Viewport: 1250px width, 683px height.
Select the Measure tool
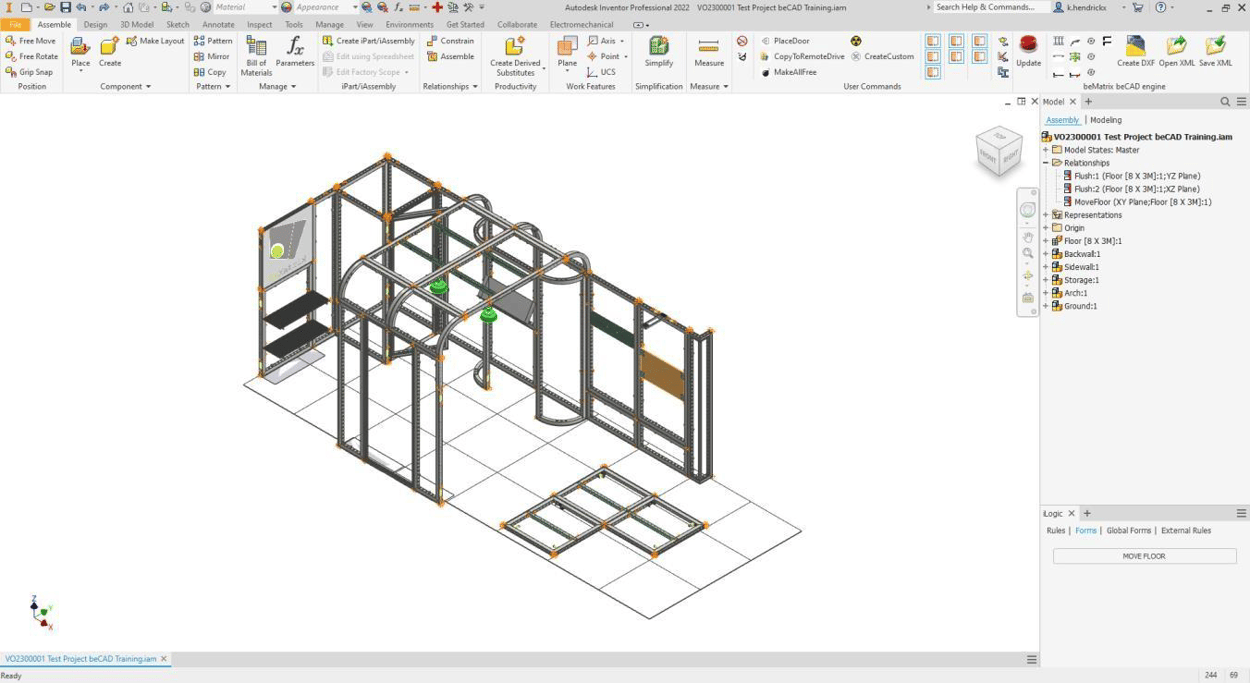coord(709,52)
